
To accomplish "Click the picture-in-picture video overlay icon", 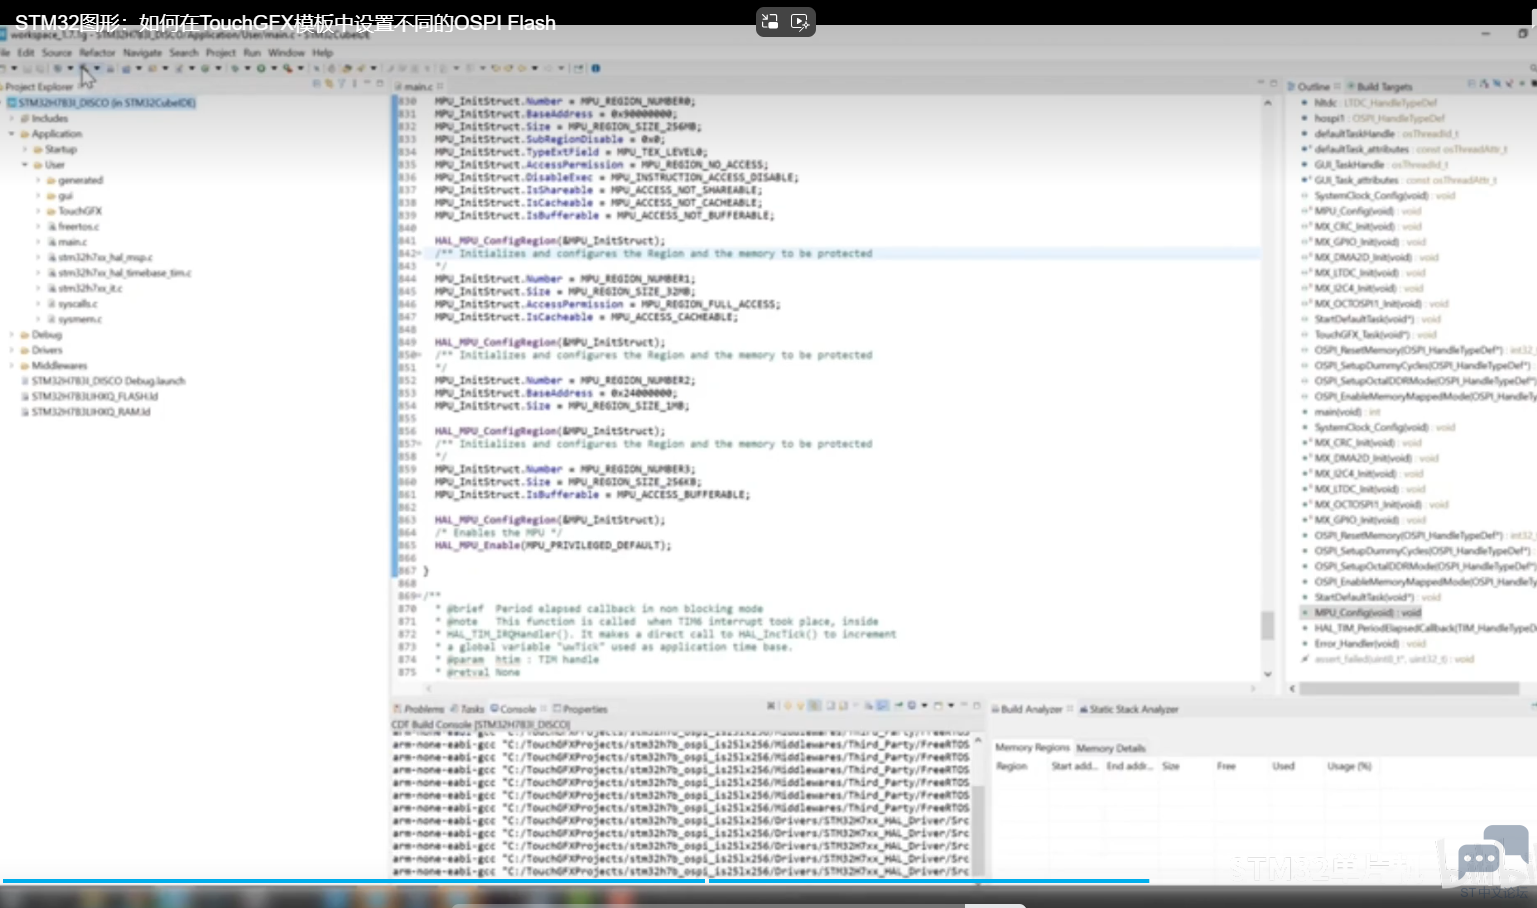I will click(x=770, y=21).
